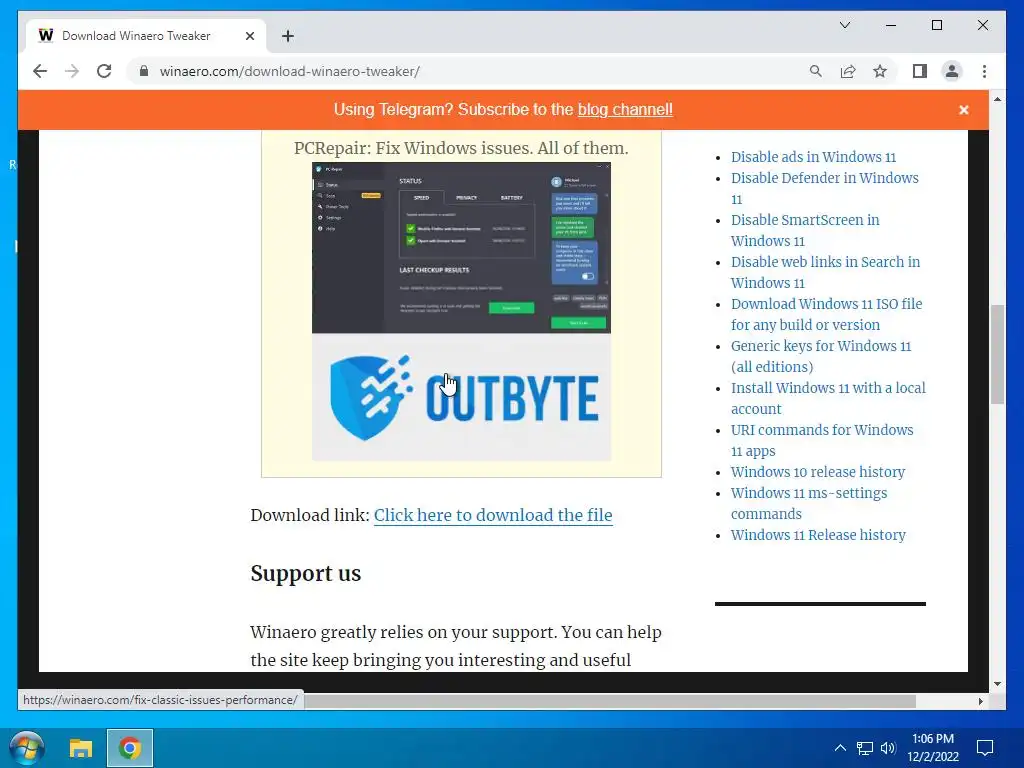This screenshot has height=768, width=1024.
Task: Click the PC Repair screenshot thumbnail
Action: (461, 248)
